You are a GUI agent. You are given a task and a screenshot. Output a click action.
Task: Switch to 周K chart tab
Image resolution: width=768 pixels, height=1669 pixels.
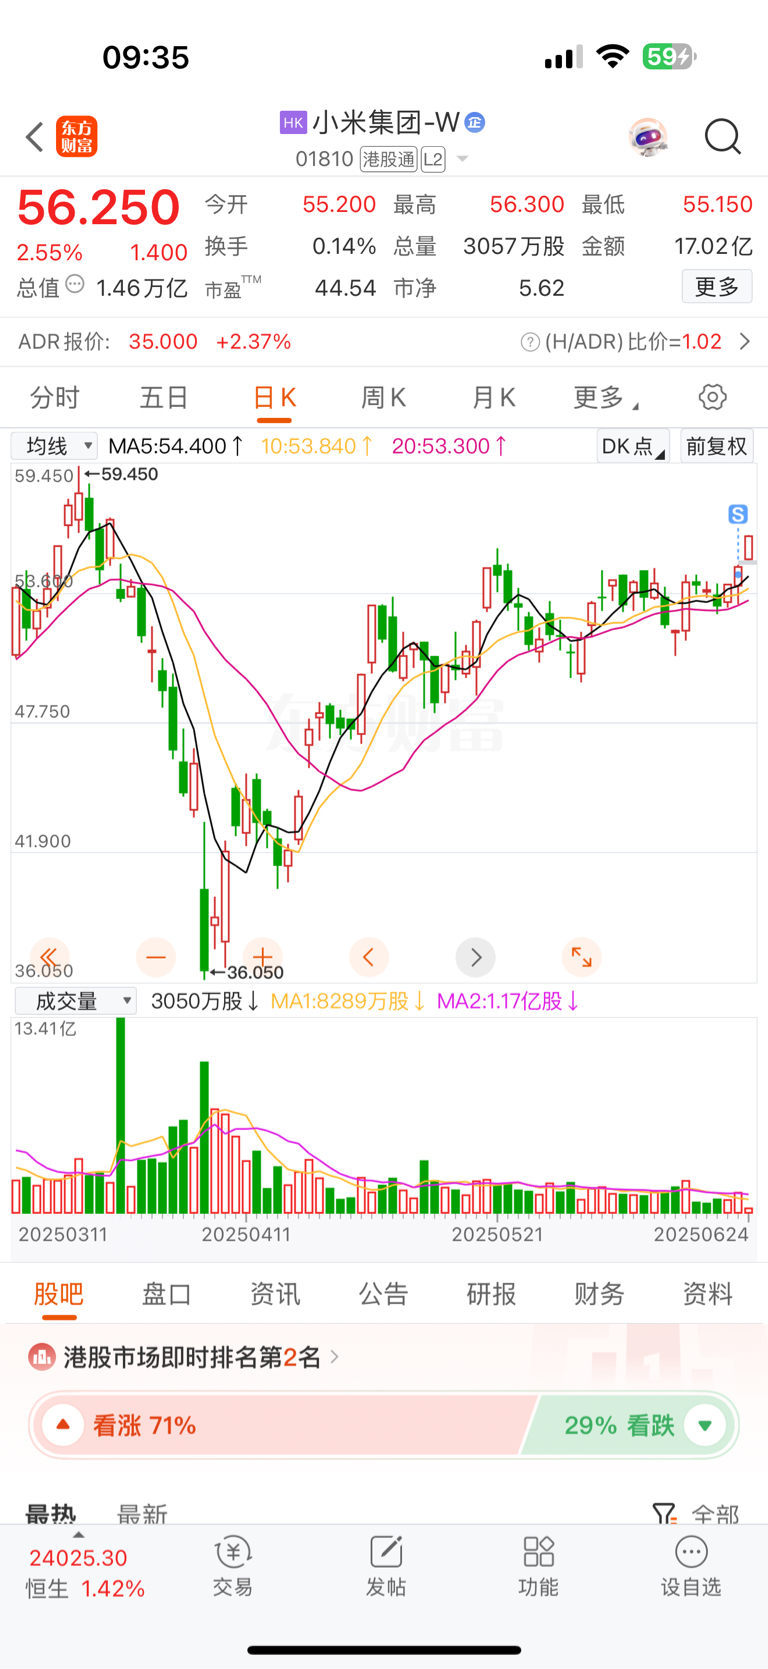point(383,398)
